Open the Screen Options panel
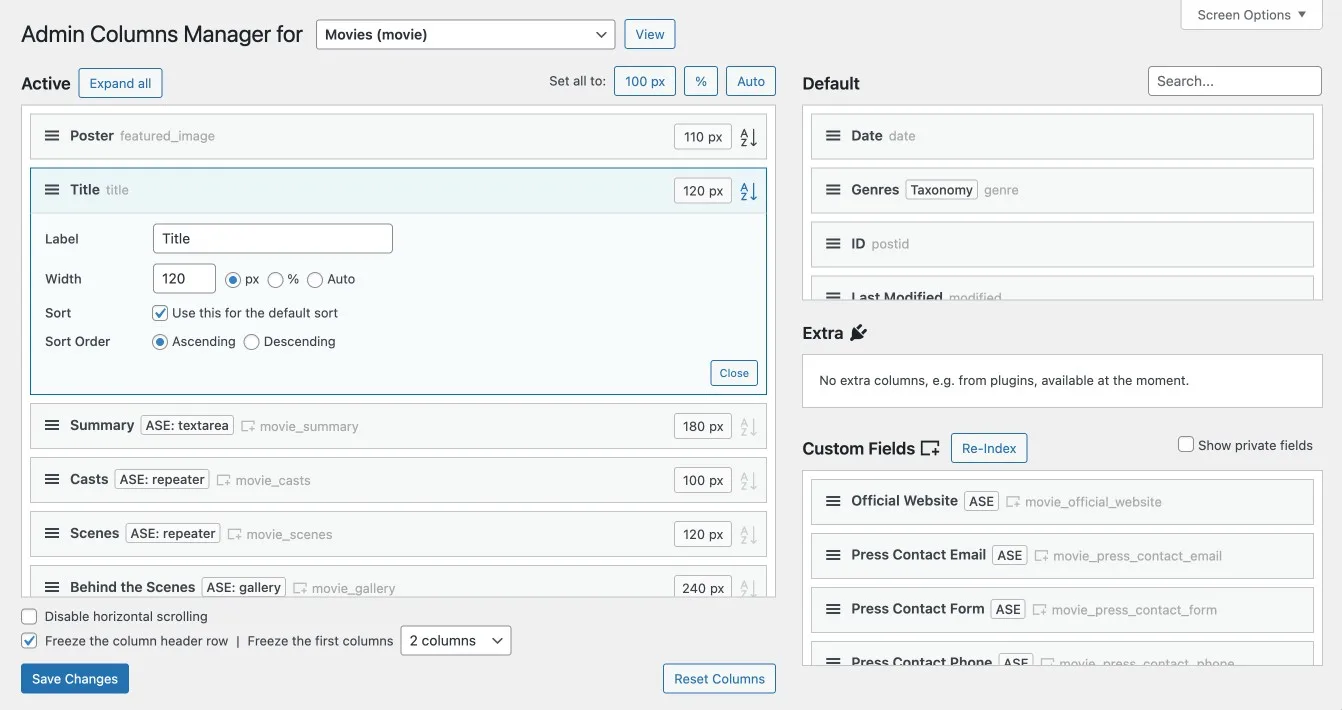Viewport: 1342px width, 710px height. point(1251,15)
